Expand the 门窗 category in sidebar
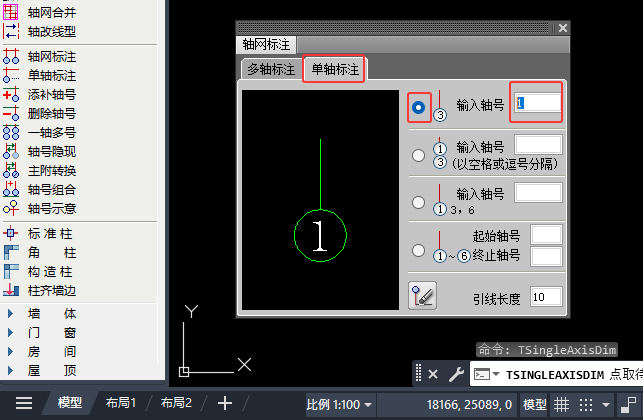Viewport: 643px width, 420px height. pyautogui.click(x=11, y=333)
